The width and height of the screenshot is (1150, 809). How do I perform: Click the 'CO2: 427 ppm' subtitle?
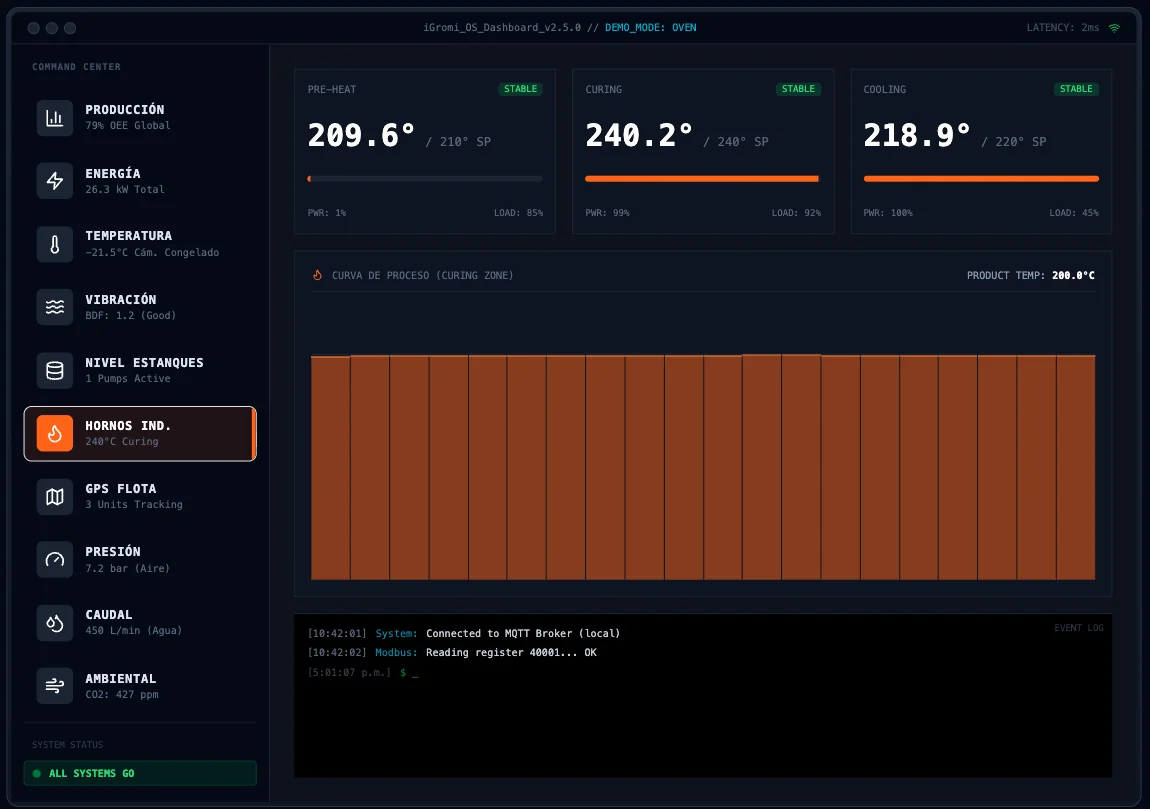[x=122, y=694]
